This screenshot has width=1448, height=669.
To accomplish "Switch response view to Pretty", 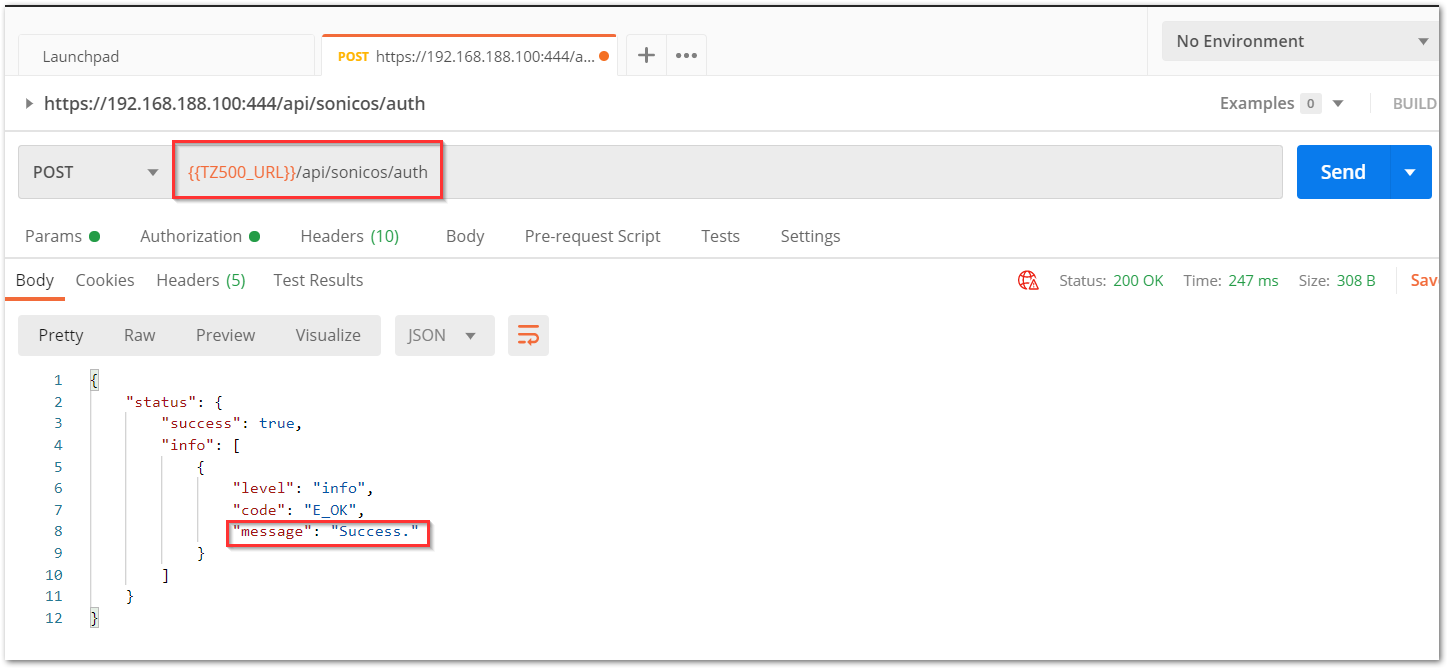I will [61, 335].
